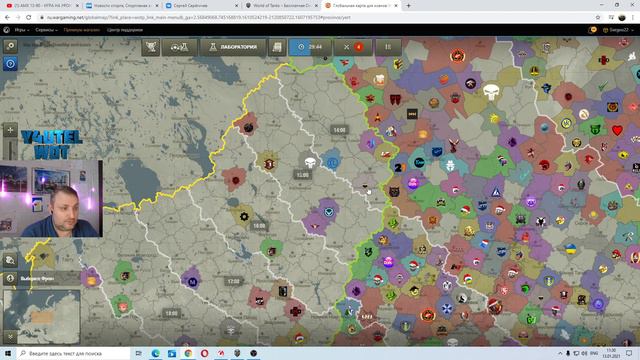
Task: Open the Выберите Фронт selector
Action: tap(42, 278)
